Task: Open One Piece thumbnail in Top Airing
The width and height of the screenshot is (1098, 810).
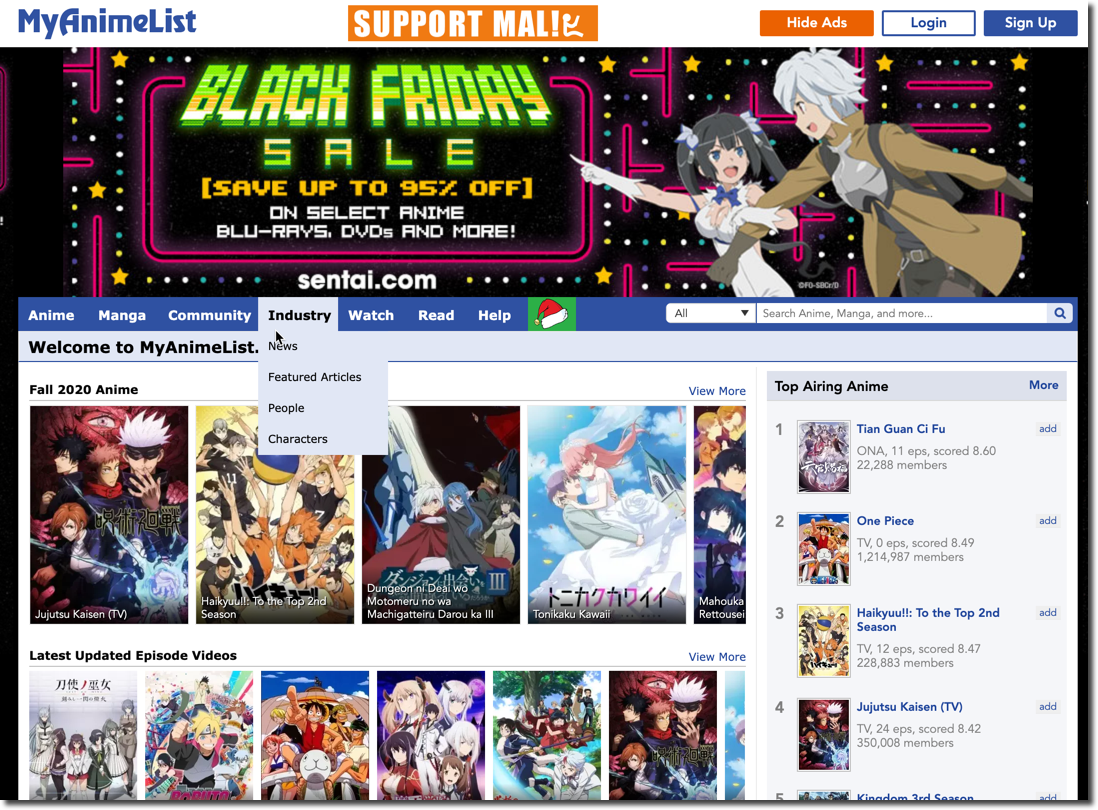Action: click(824, 549)
